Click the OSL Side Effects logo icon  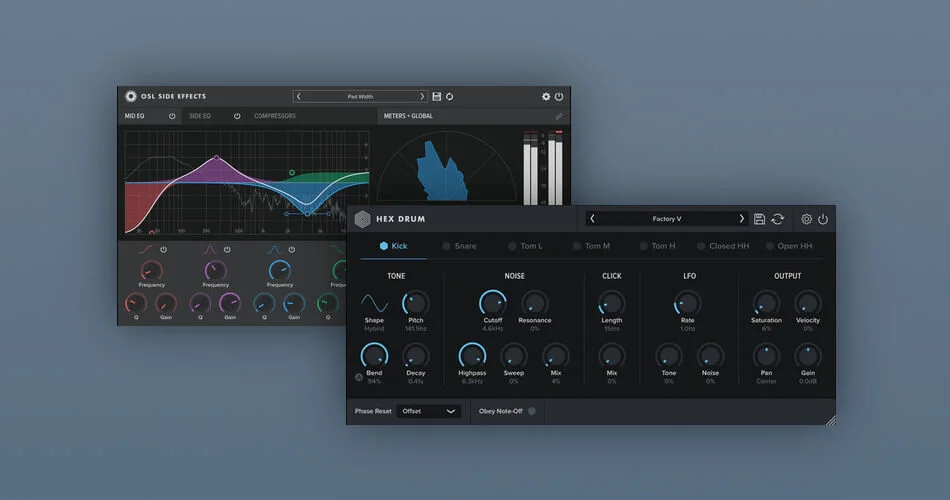click(x=130, y=96)
